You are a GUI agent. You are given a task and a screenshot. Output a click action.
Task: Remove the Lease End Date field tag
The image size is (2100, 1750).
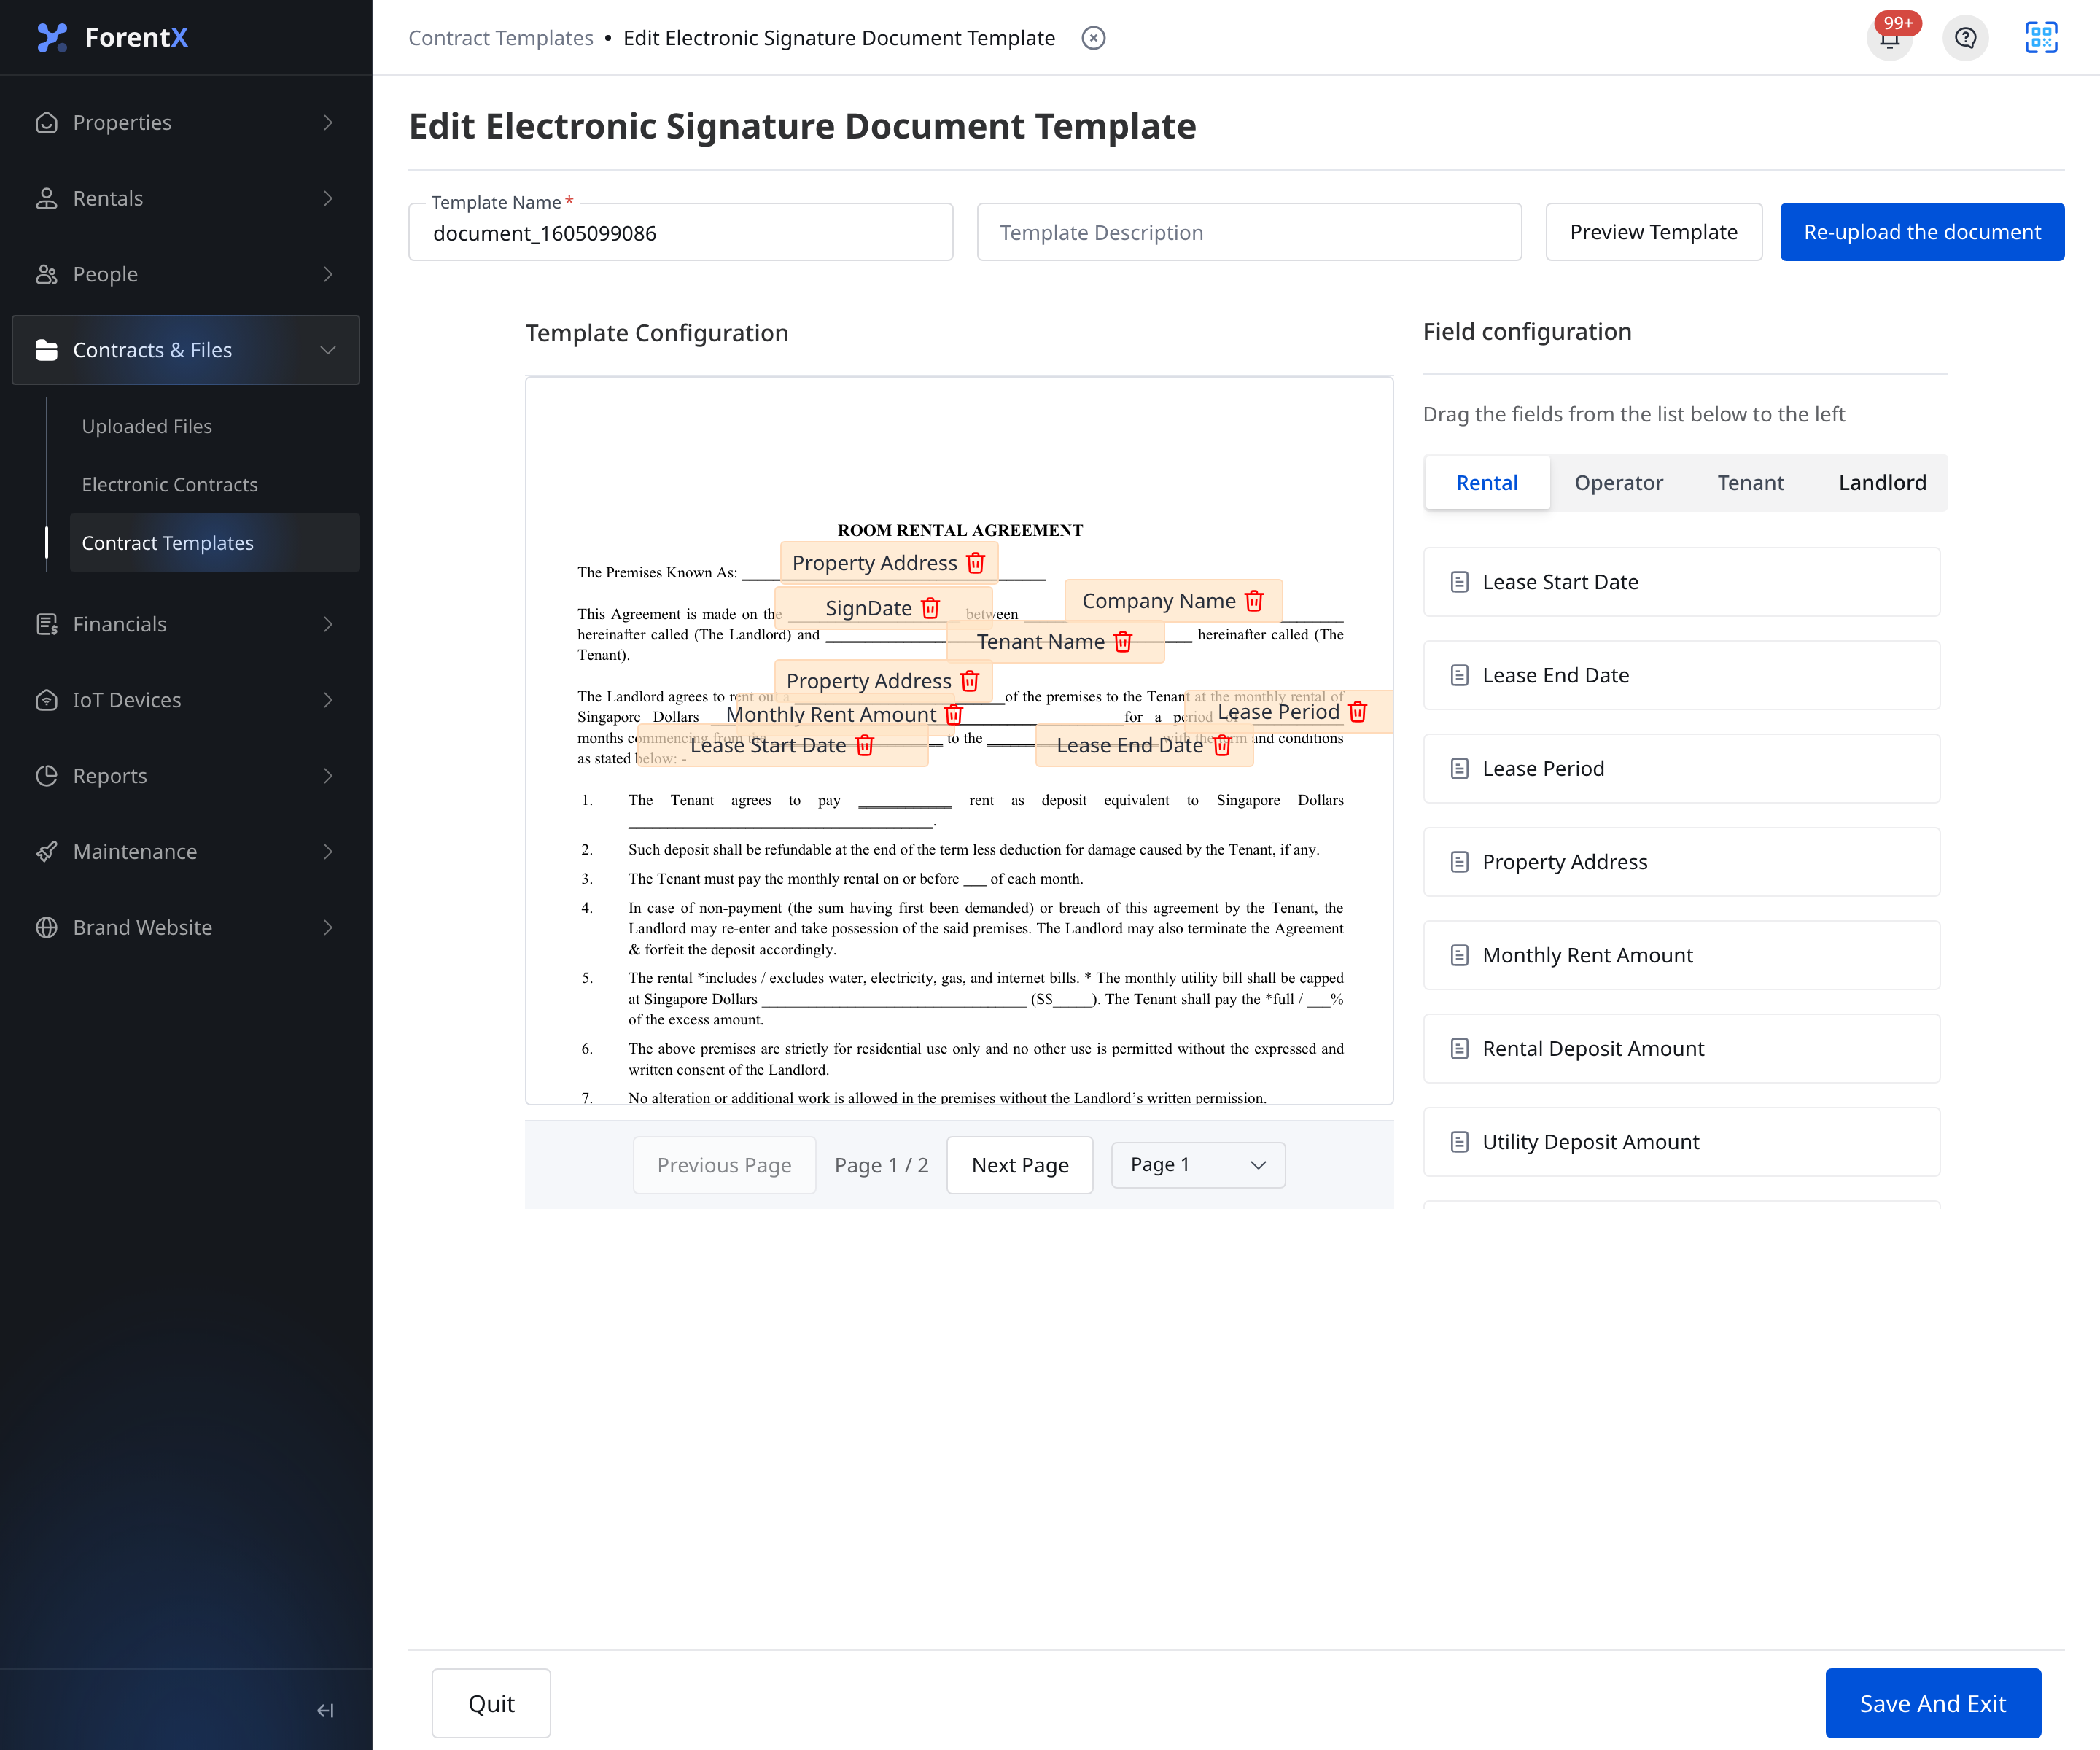point(1222,746)
